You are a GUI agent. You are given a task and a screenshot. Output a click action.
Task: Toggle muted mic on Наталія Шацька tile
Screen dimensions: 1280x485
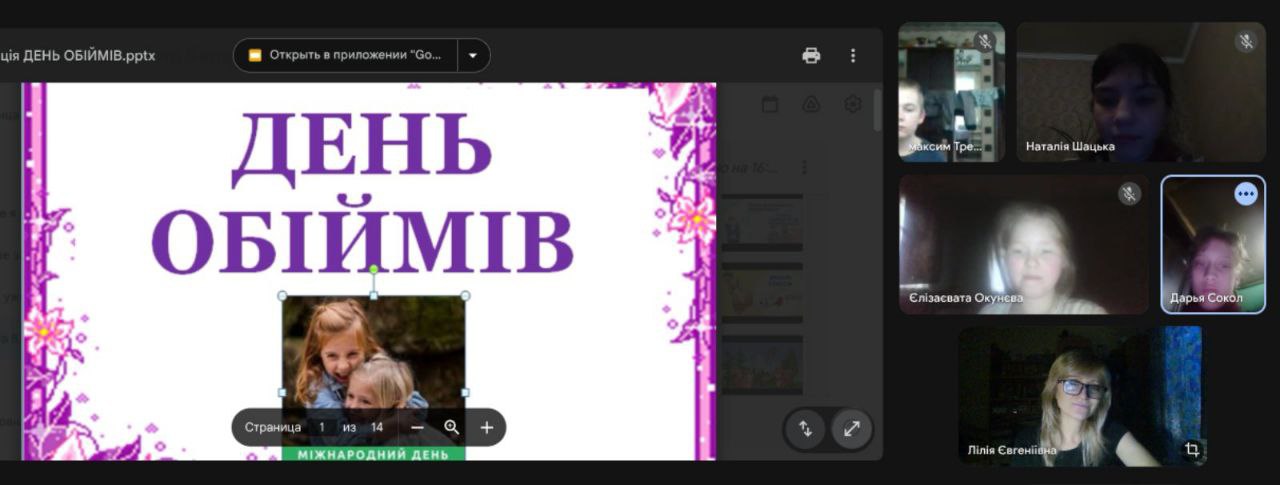click(1246, 42)
